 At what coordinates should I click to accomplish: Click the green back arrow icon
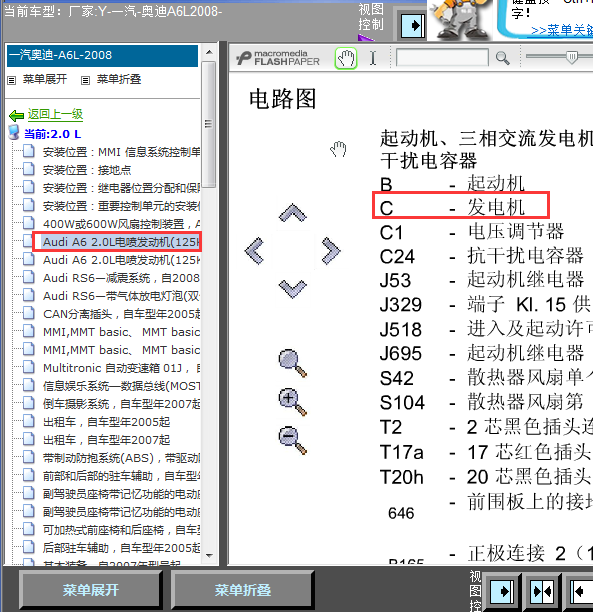pyautogui.click(x=16, y=116)
